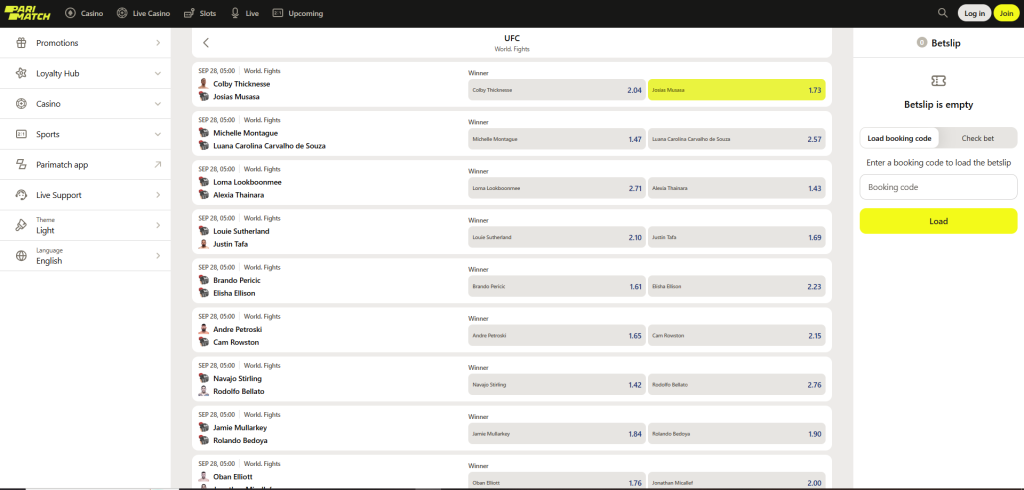1024x490 pixels.
Task: Click the Promotions gift icon in sidebar
Action: pos(21,43)
